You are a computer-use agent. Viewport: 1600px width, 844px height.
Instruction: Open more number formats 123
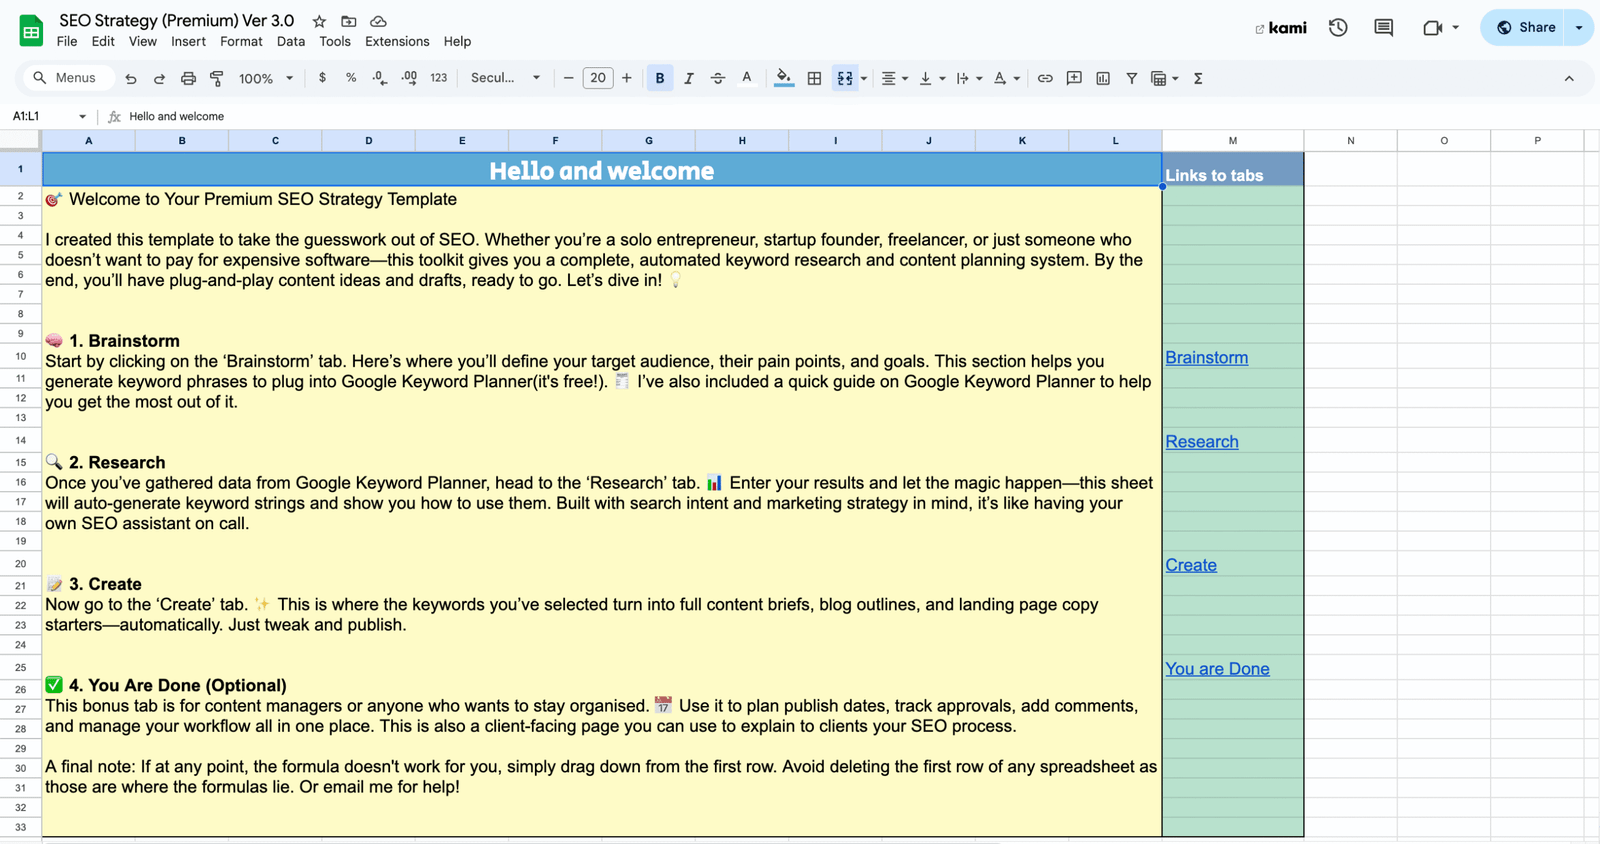tap(438, 78)
